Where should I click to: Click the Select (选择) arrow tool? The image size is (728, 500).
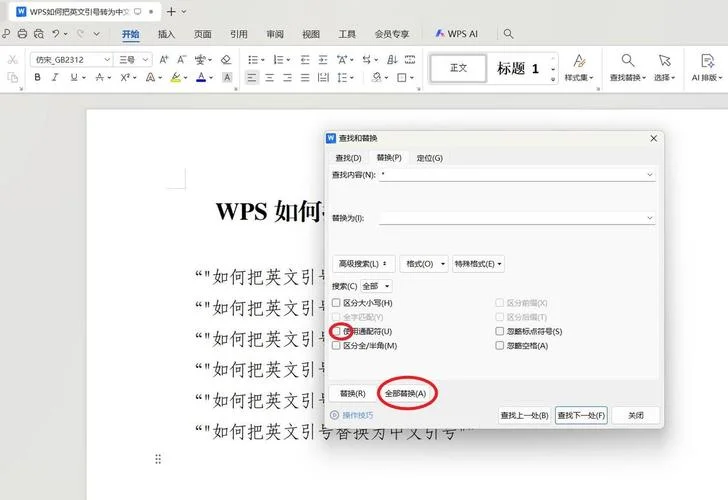(x=664, y=68)
